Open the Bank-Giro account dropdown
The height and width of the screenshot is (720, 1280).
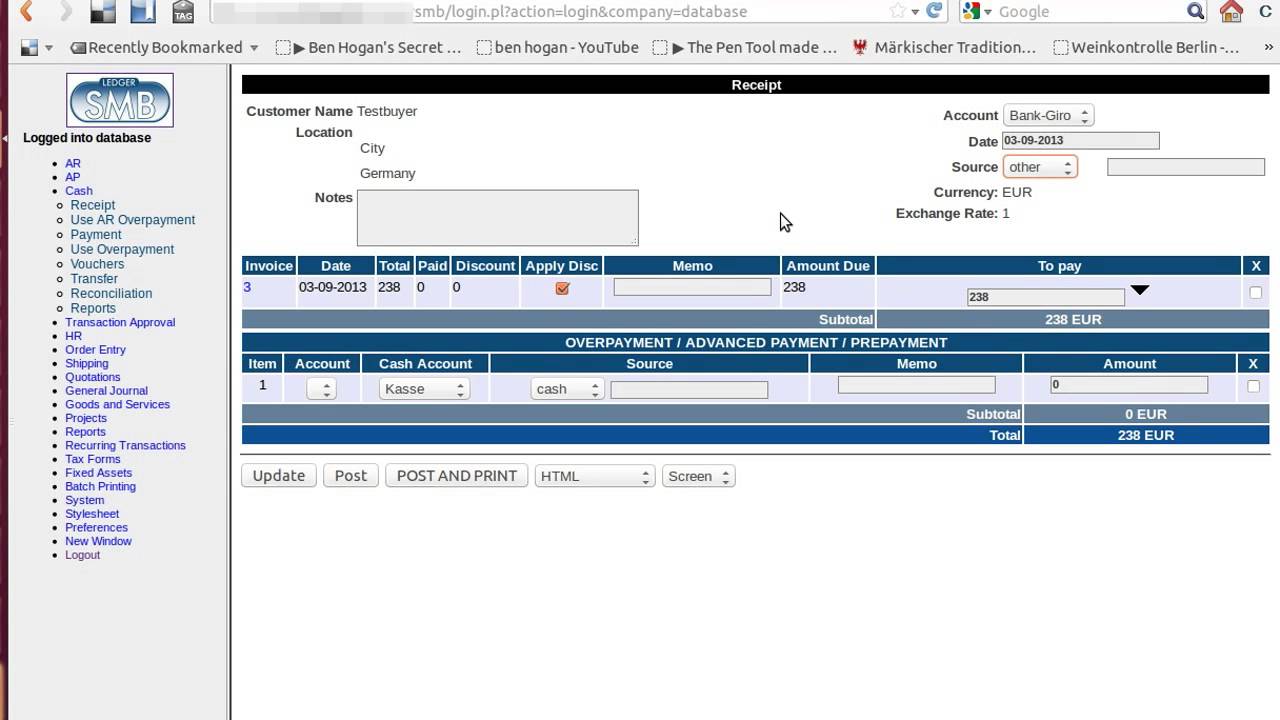[1048, 116]
